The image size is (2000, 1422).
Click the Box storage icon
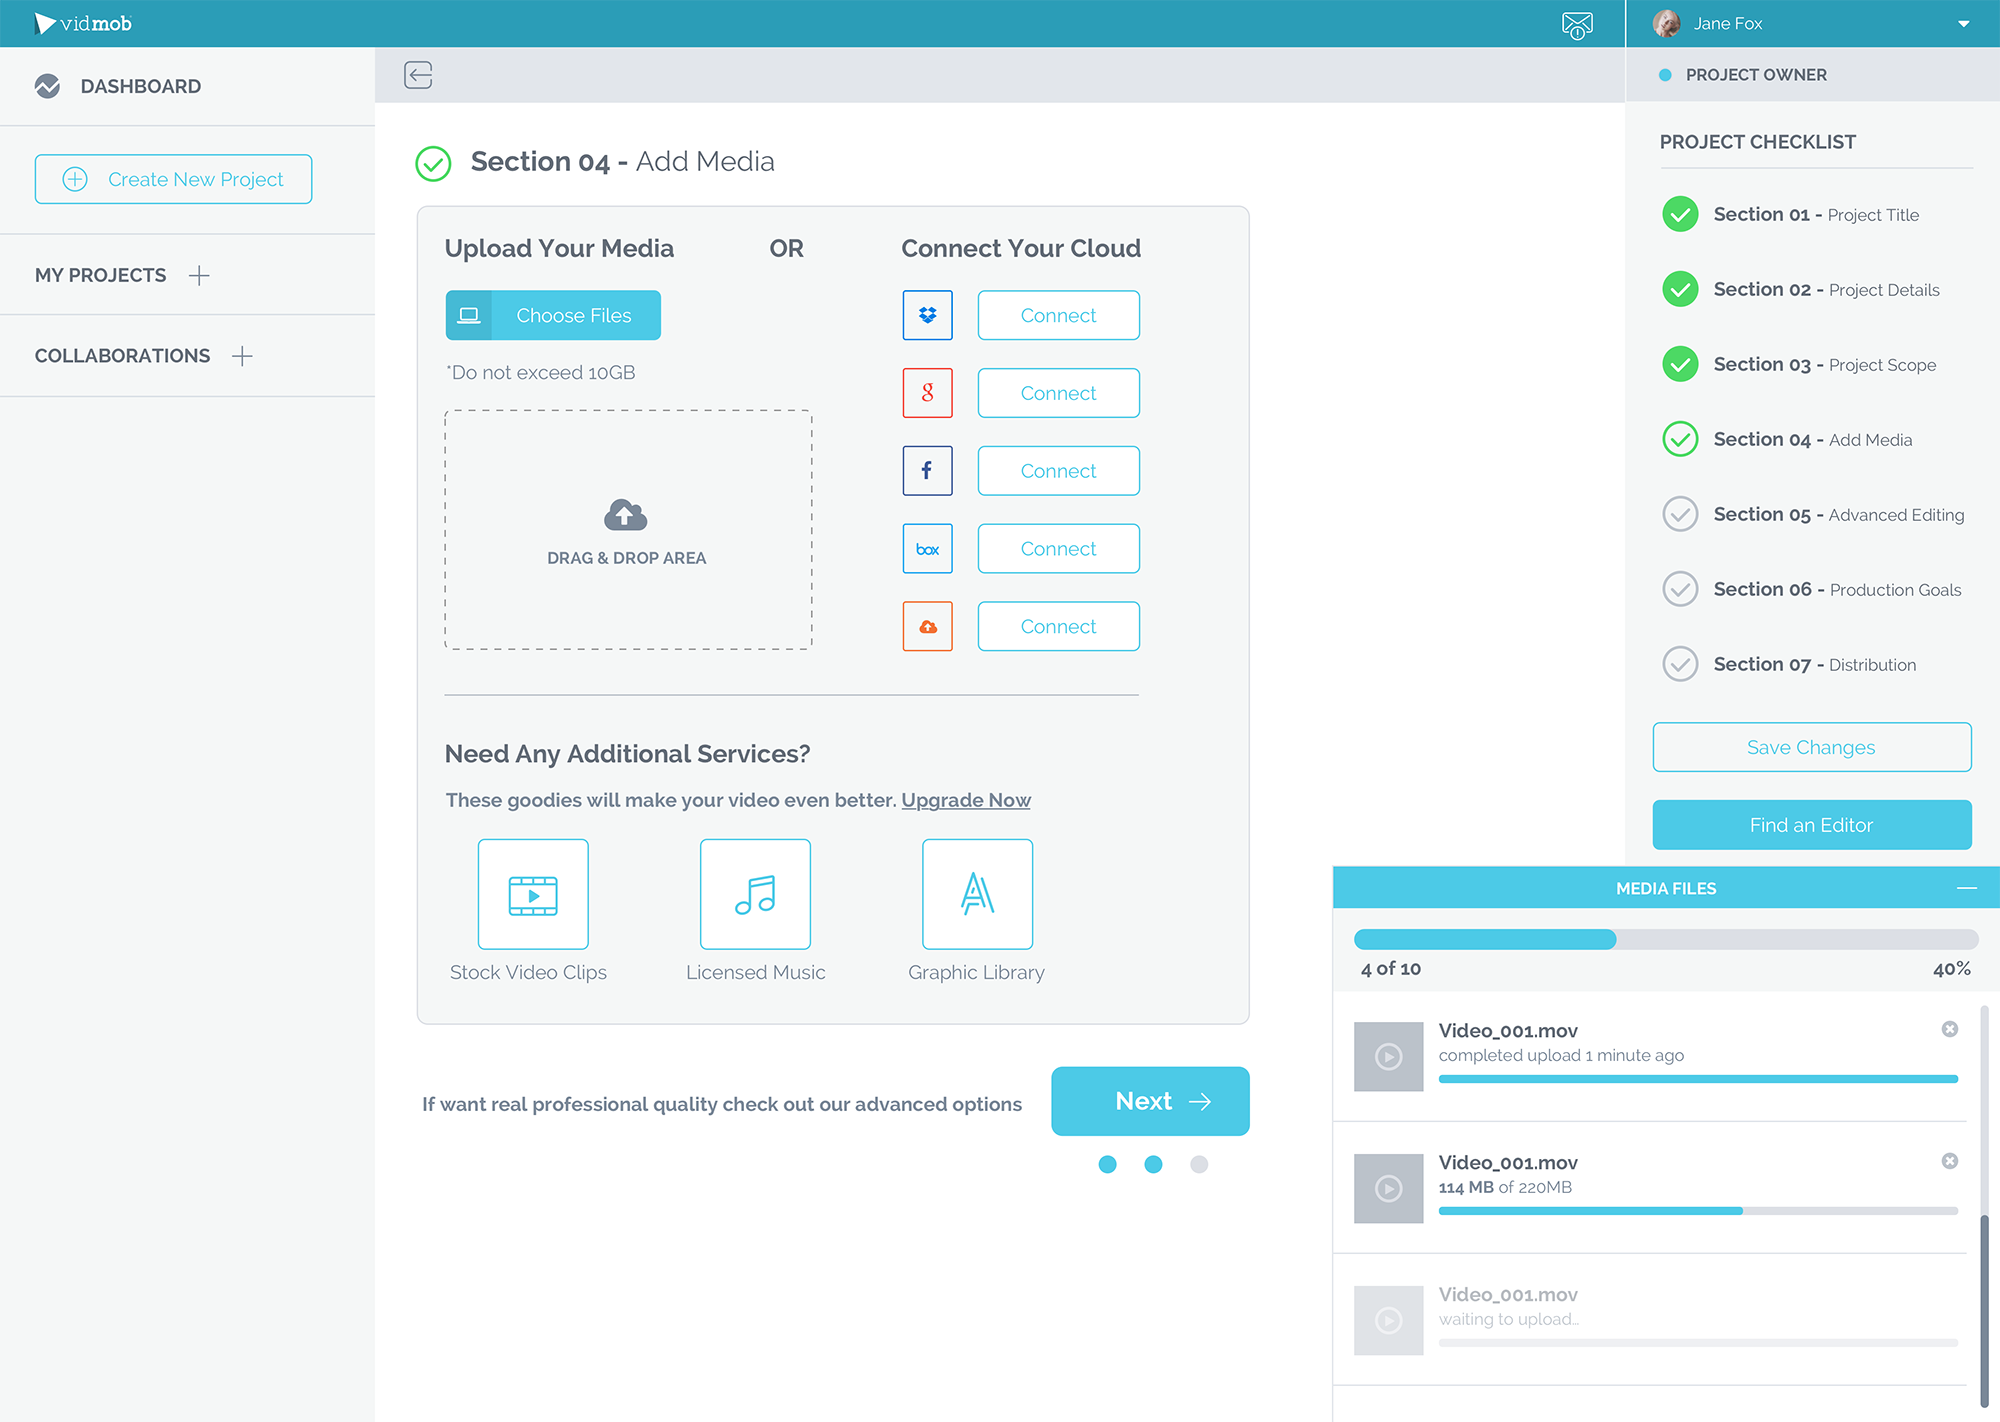pyautogui.click(x=927, y=548)
